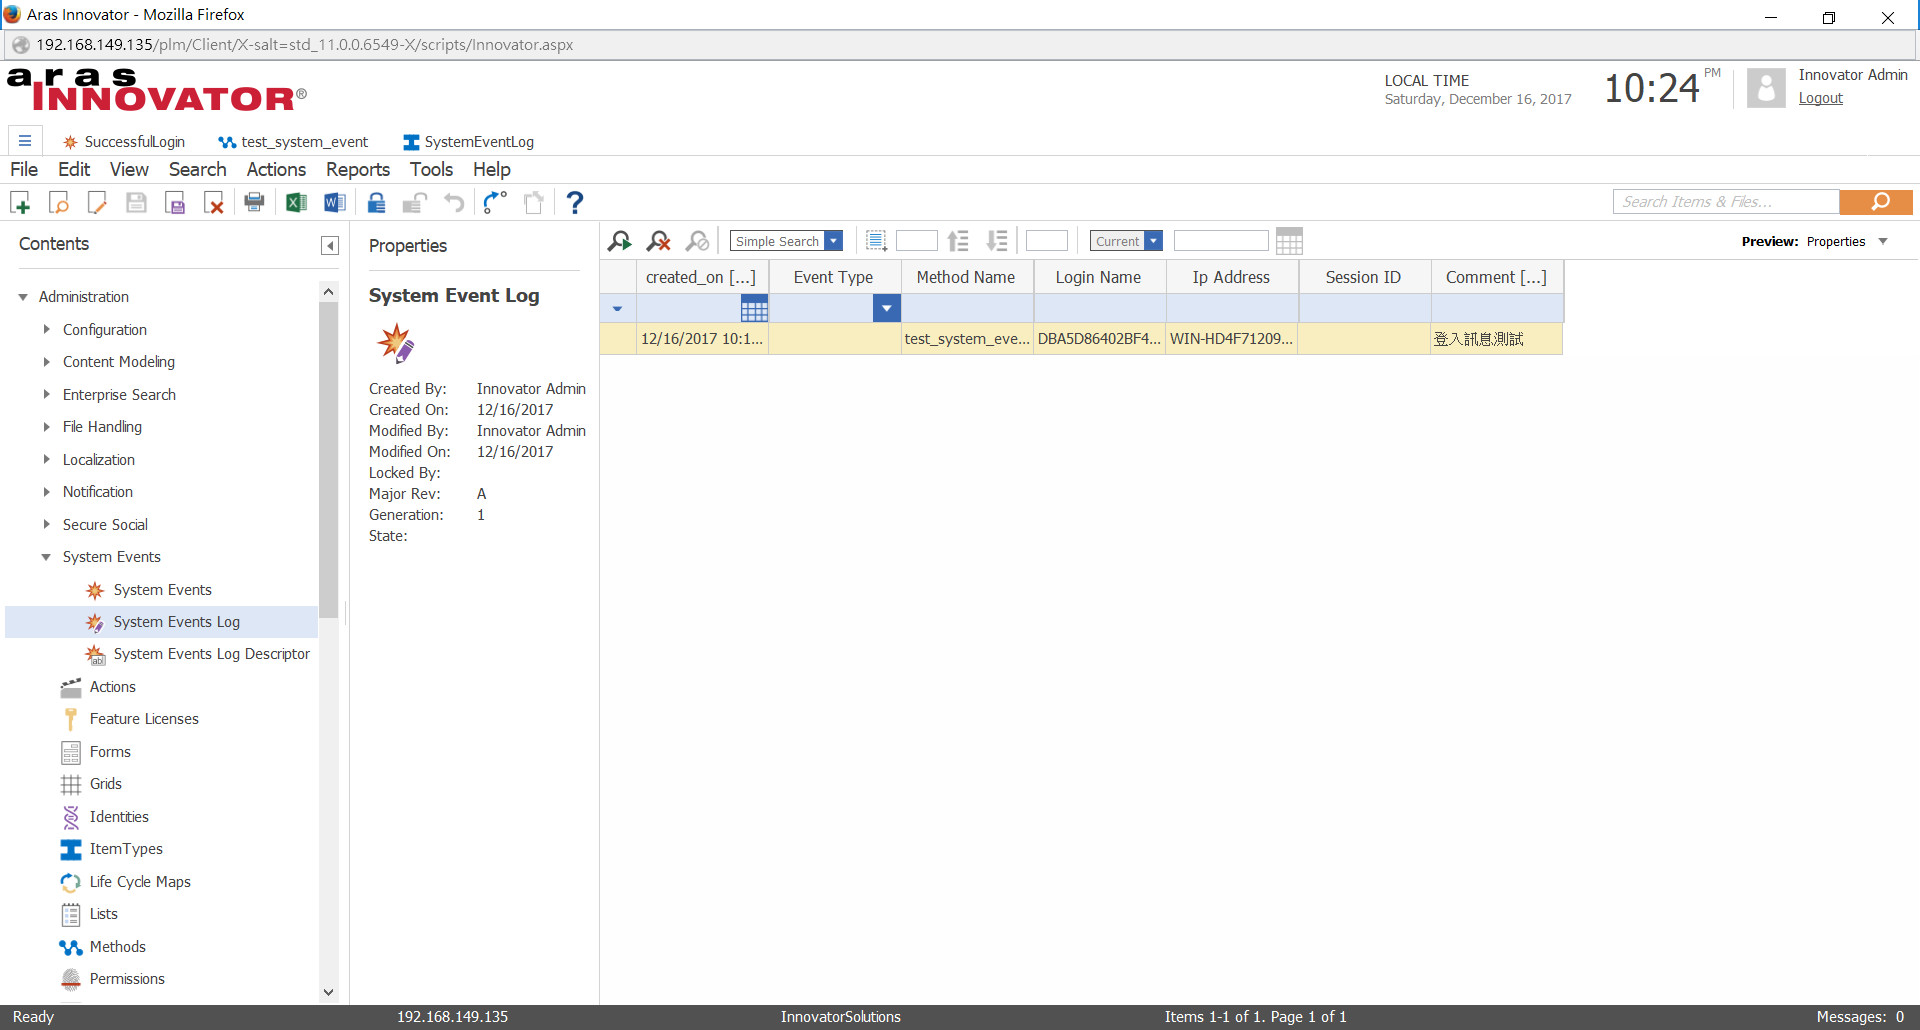Expand the File Handling node

click(46, 427)
